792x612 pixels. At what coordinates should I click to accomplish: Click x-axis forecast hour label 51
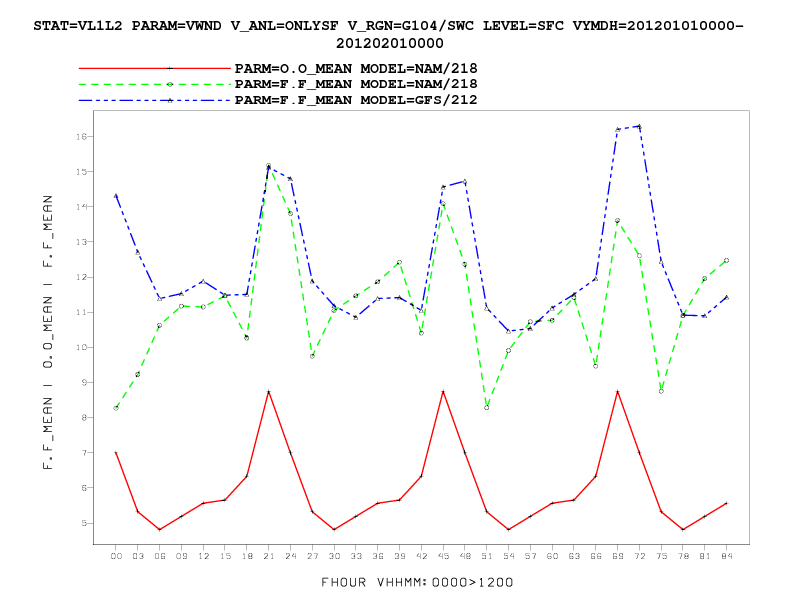(487, 556)
